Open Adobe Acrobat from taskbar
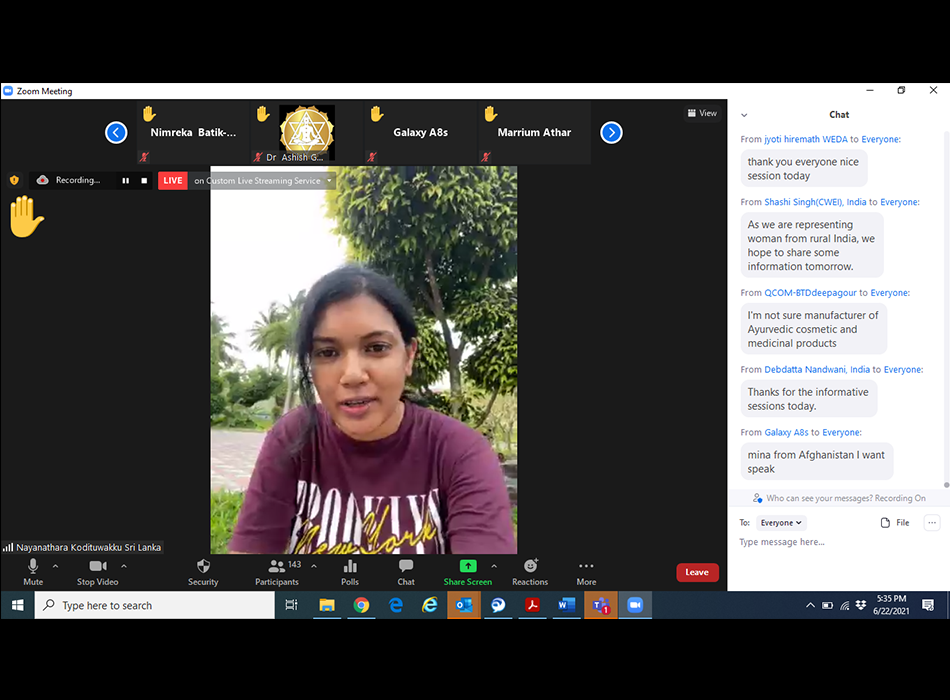The image size is (950, 700). tap(532, 605)
